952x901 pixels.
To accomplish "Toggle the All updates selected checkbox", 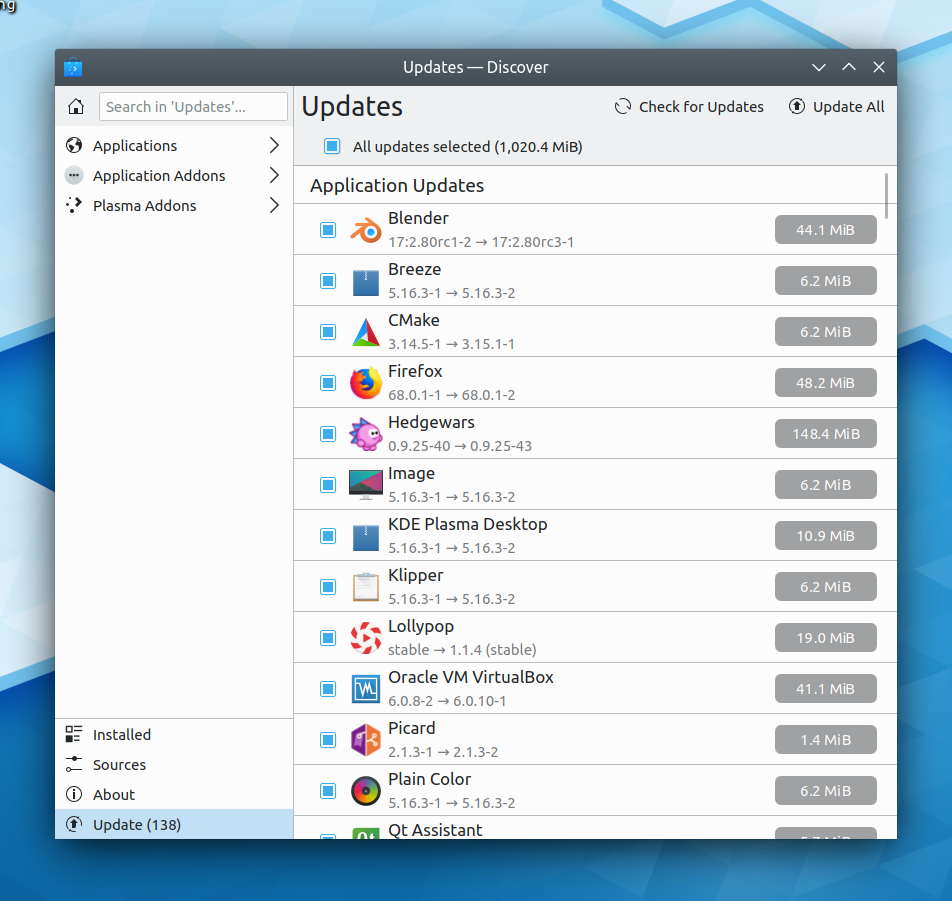I will pos(332,146).
